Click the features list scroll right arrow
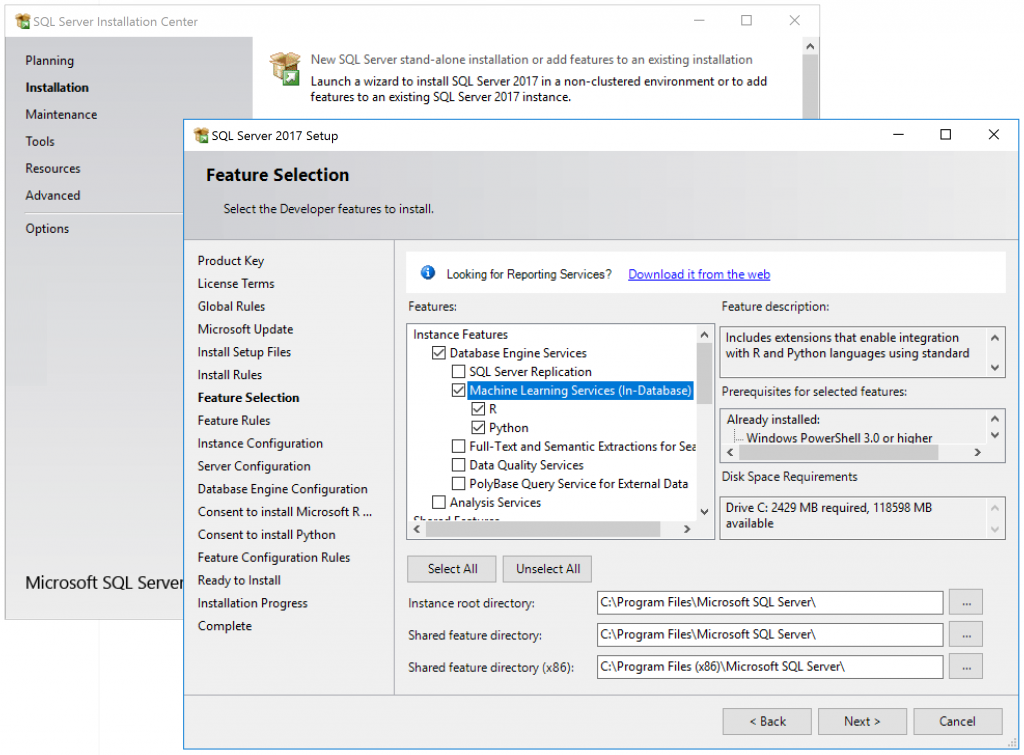 pyautogui.click(x=687, y=529)
